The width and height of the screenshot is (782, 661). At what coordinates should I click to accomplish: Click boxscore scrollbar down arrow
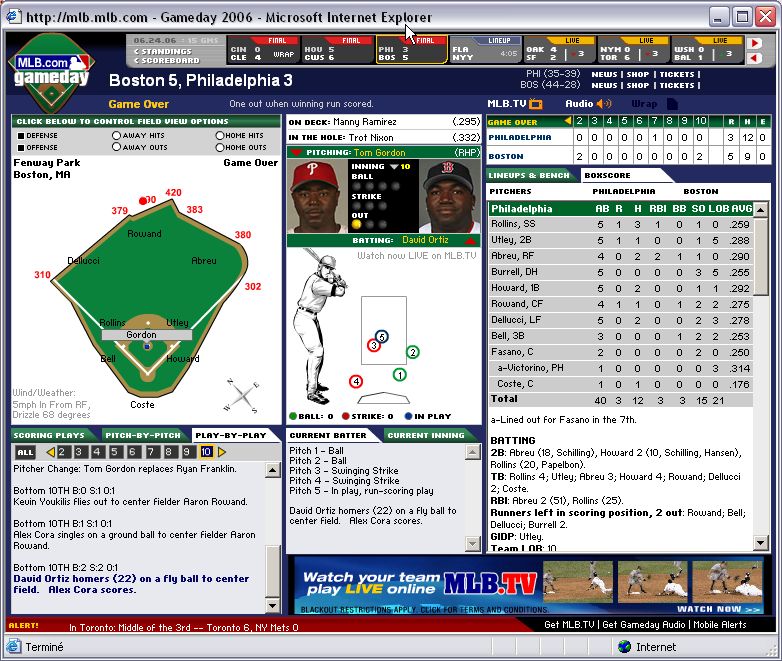760,542
